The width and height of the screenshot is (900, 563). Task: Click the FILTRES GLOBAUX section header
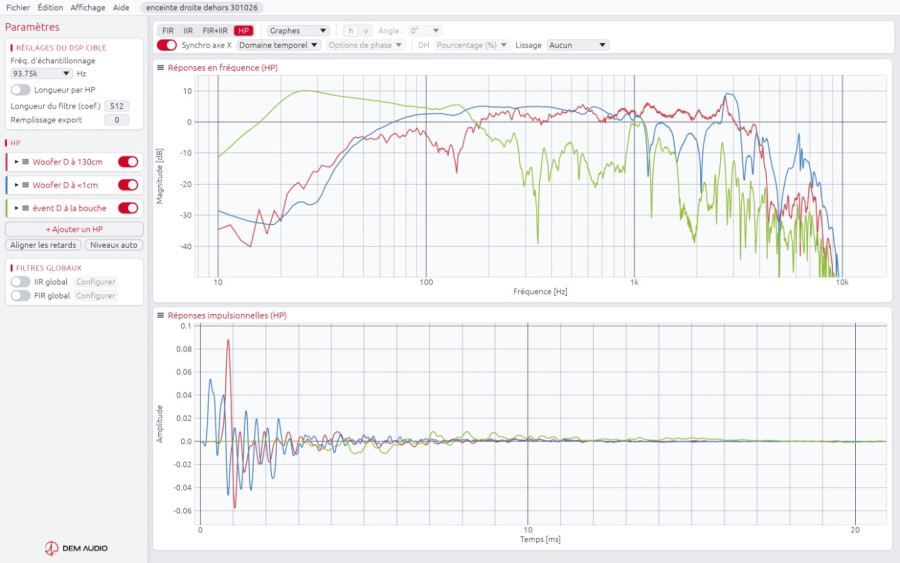coord(49,268)
